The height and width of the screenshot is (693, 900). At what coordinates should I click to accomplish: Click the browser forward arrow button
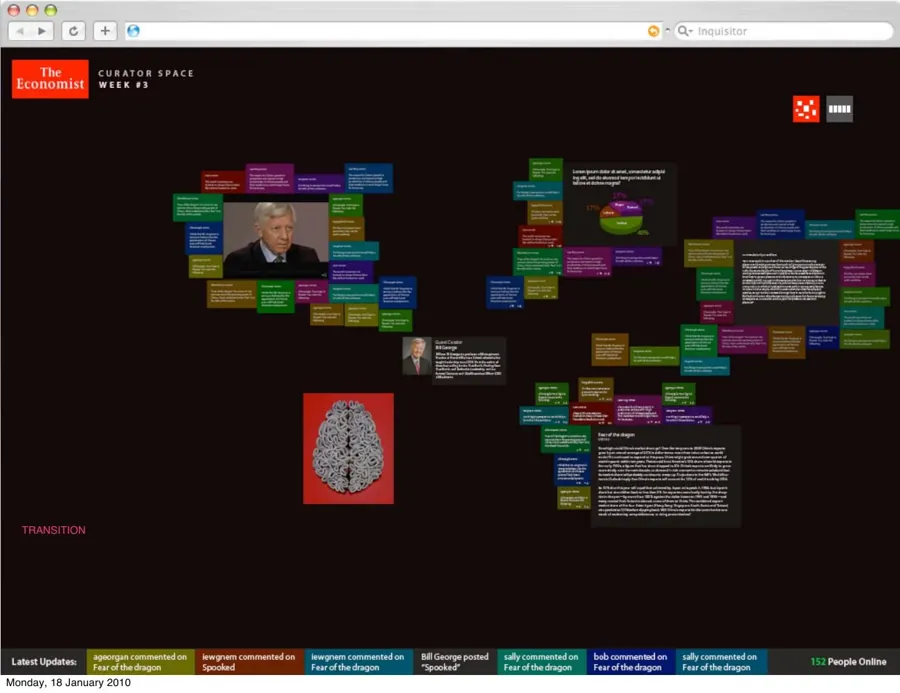(42, 31)
